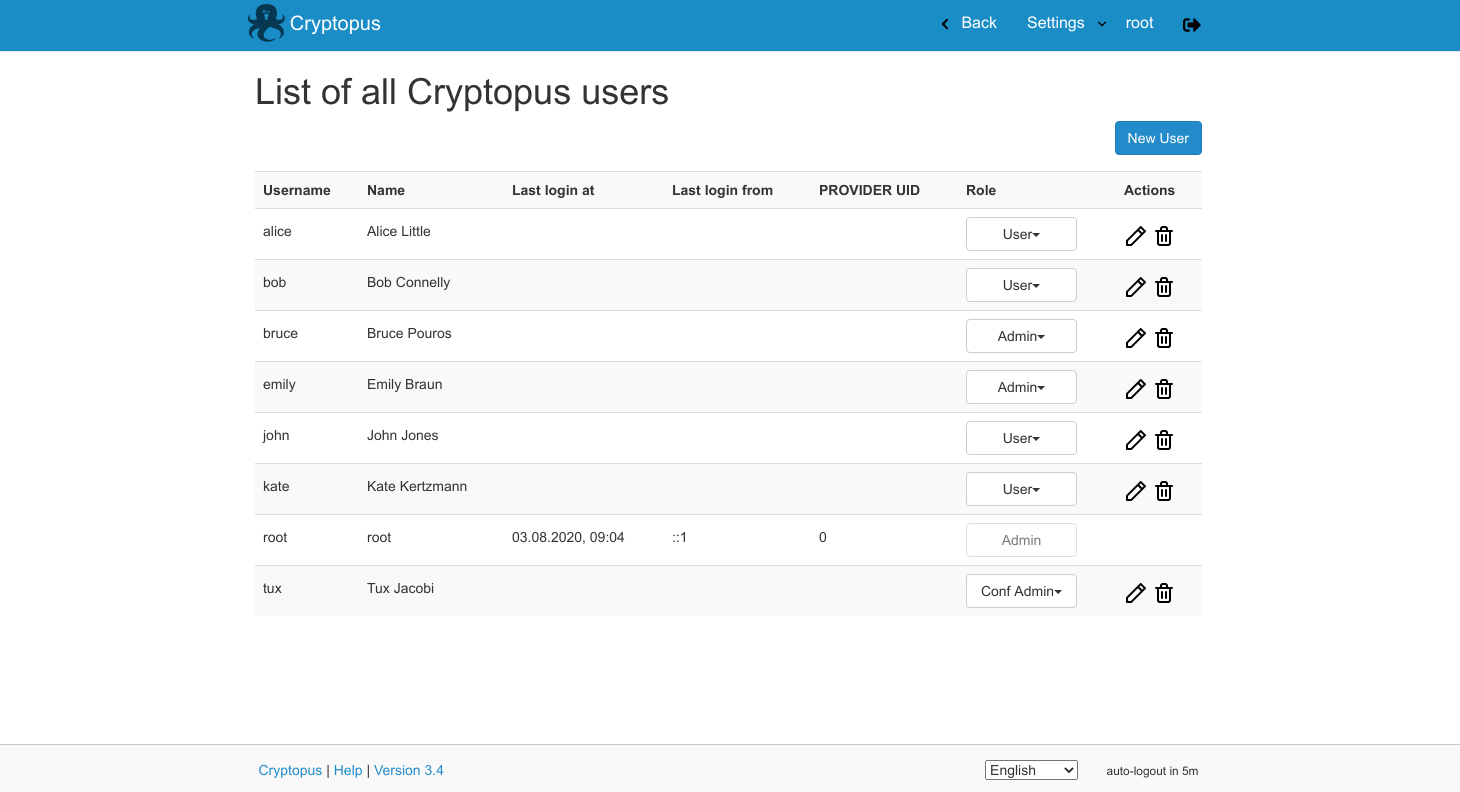
Task: Edit user tux with pencil icon
Action: click(x=1135, y=593)
